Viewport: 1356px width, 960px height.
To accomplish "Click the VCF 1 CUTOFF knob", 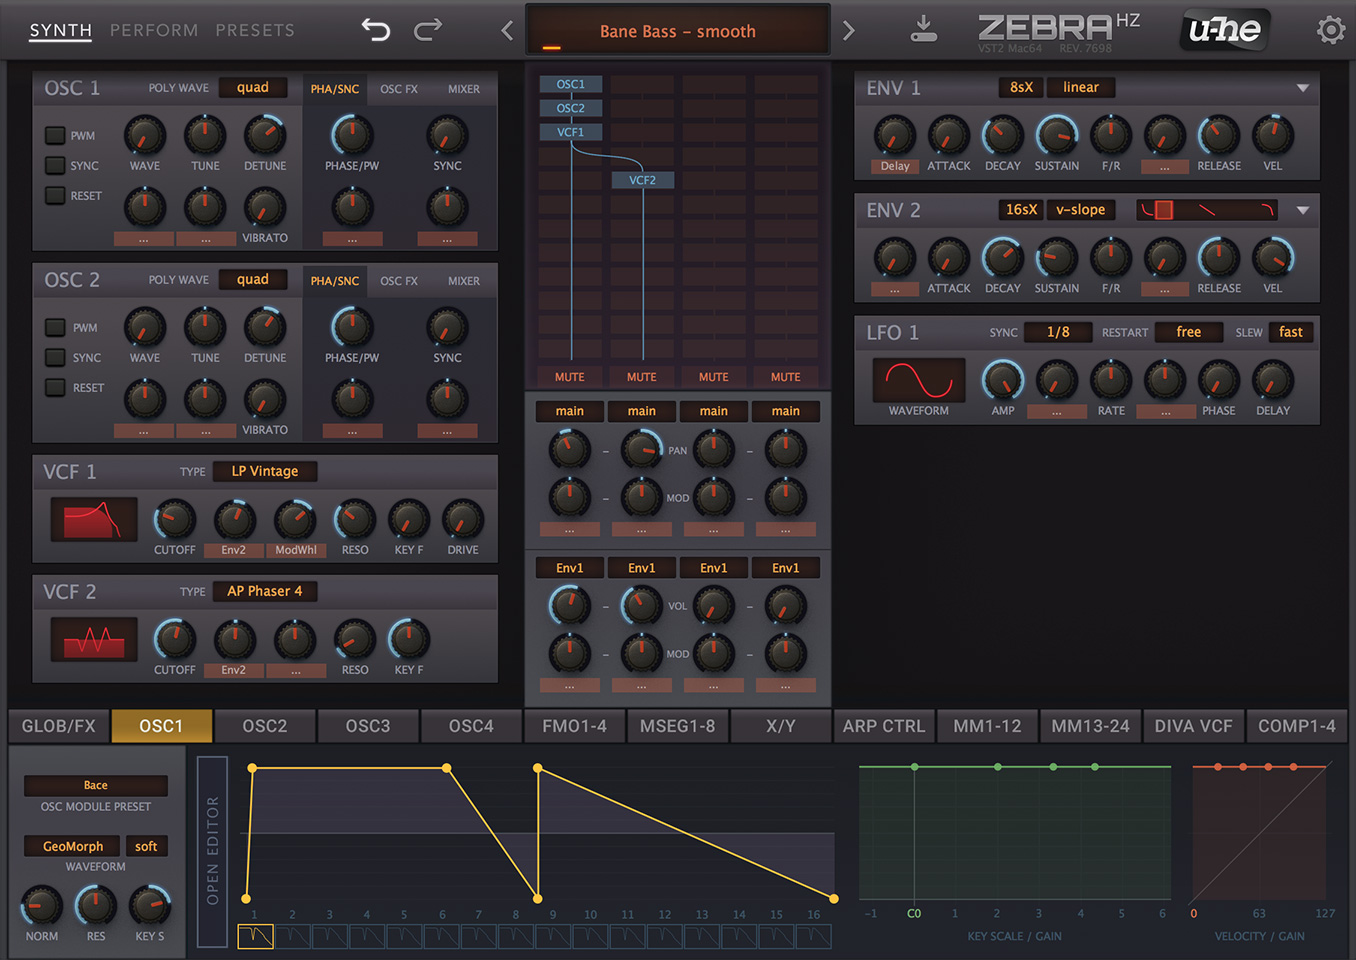I will (175, 519).
